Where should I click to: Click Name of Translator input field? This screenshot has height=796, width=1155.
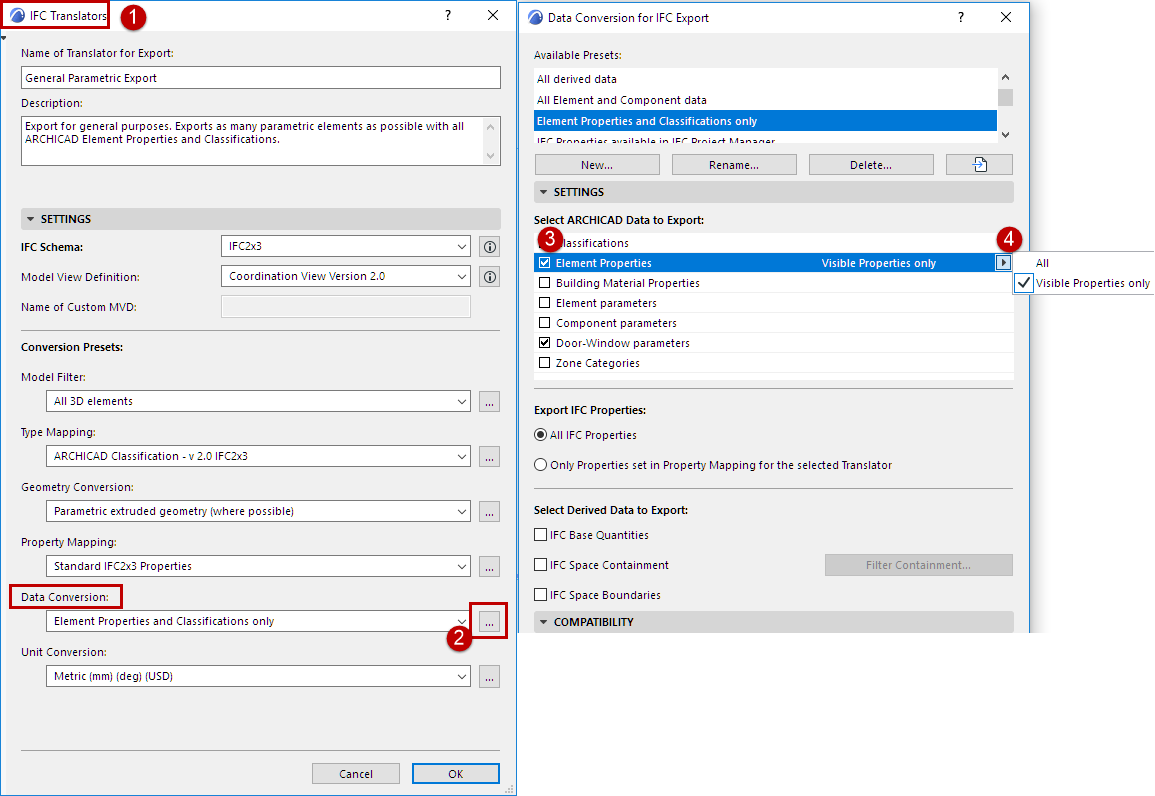(261, 78)
